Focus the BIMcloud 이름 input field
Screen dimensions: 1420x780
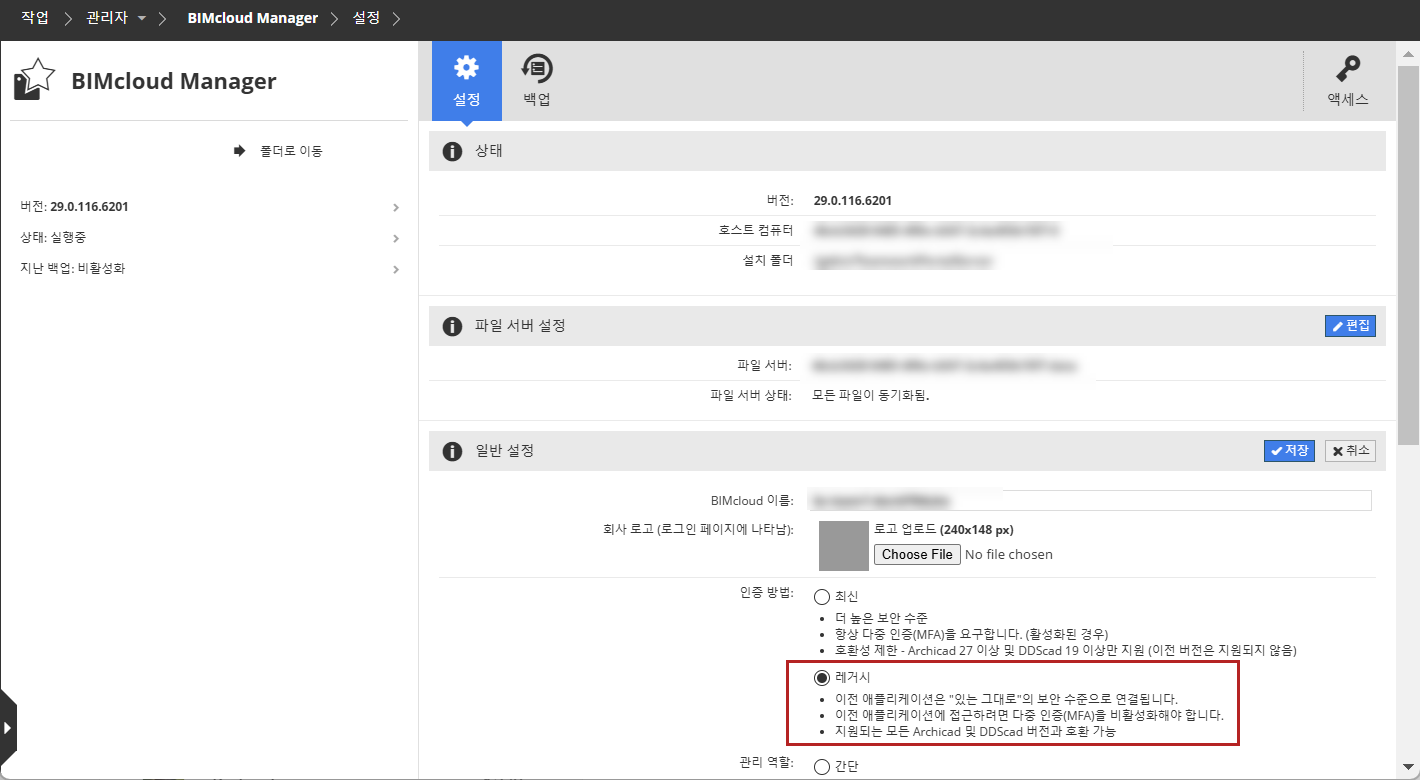1089,500
